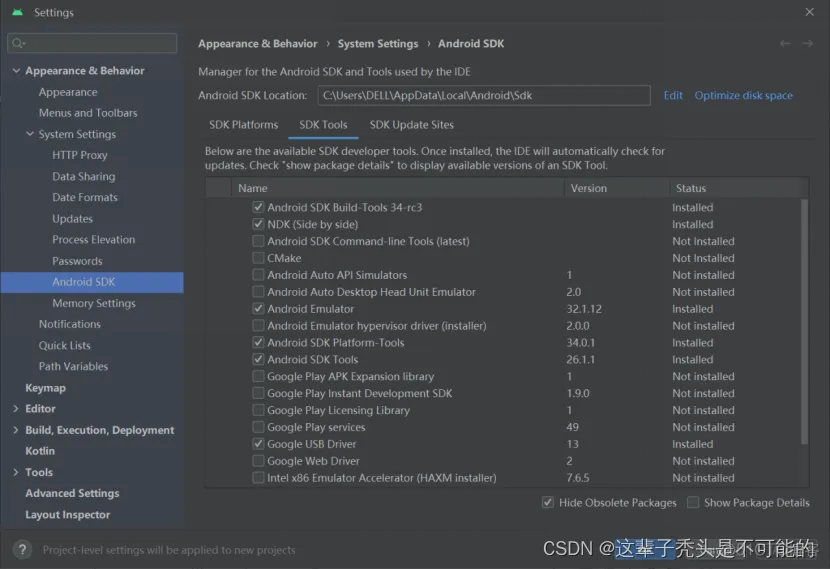The image size is (830, 569).
Task: Toggle Hide Obsolete Packages checkbox
Action: pyautogui.click(x=548, y=502)
